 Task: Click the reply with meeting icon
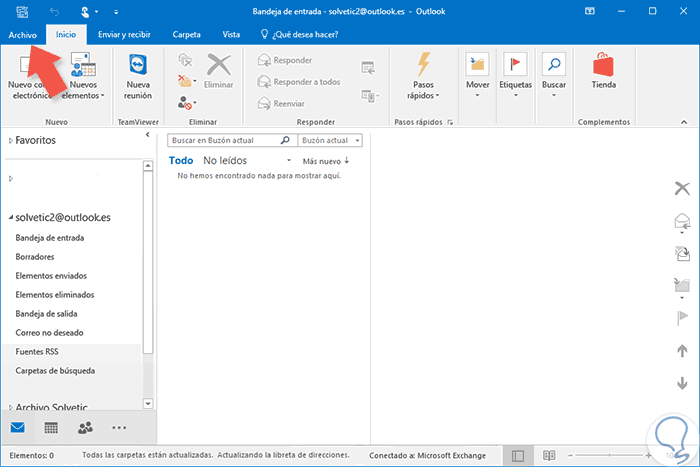368,67
